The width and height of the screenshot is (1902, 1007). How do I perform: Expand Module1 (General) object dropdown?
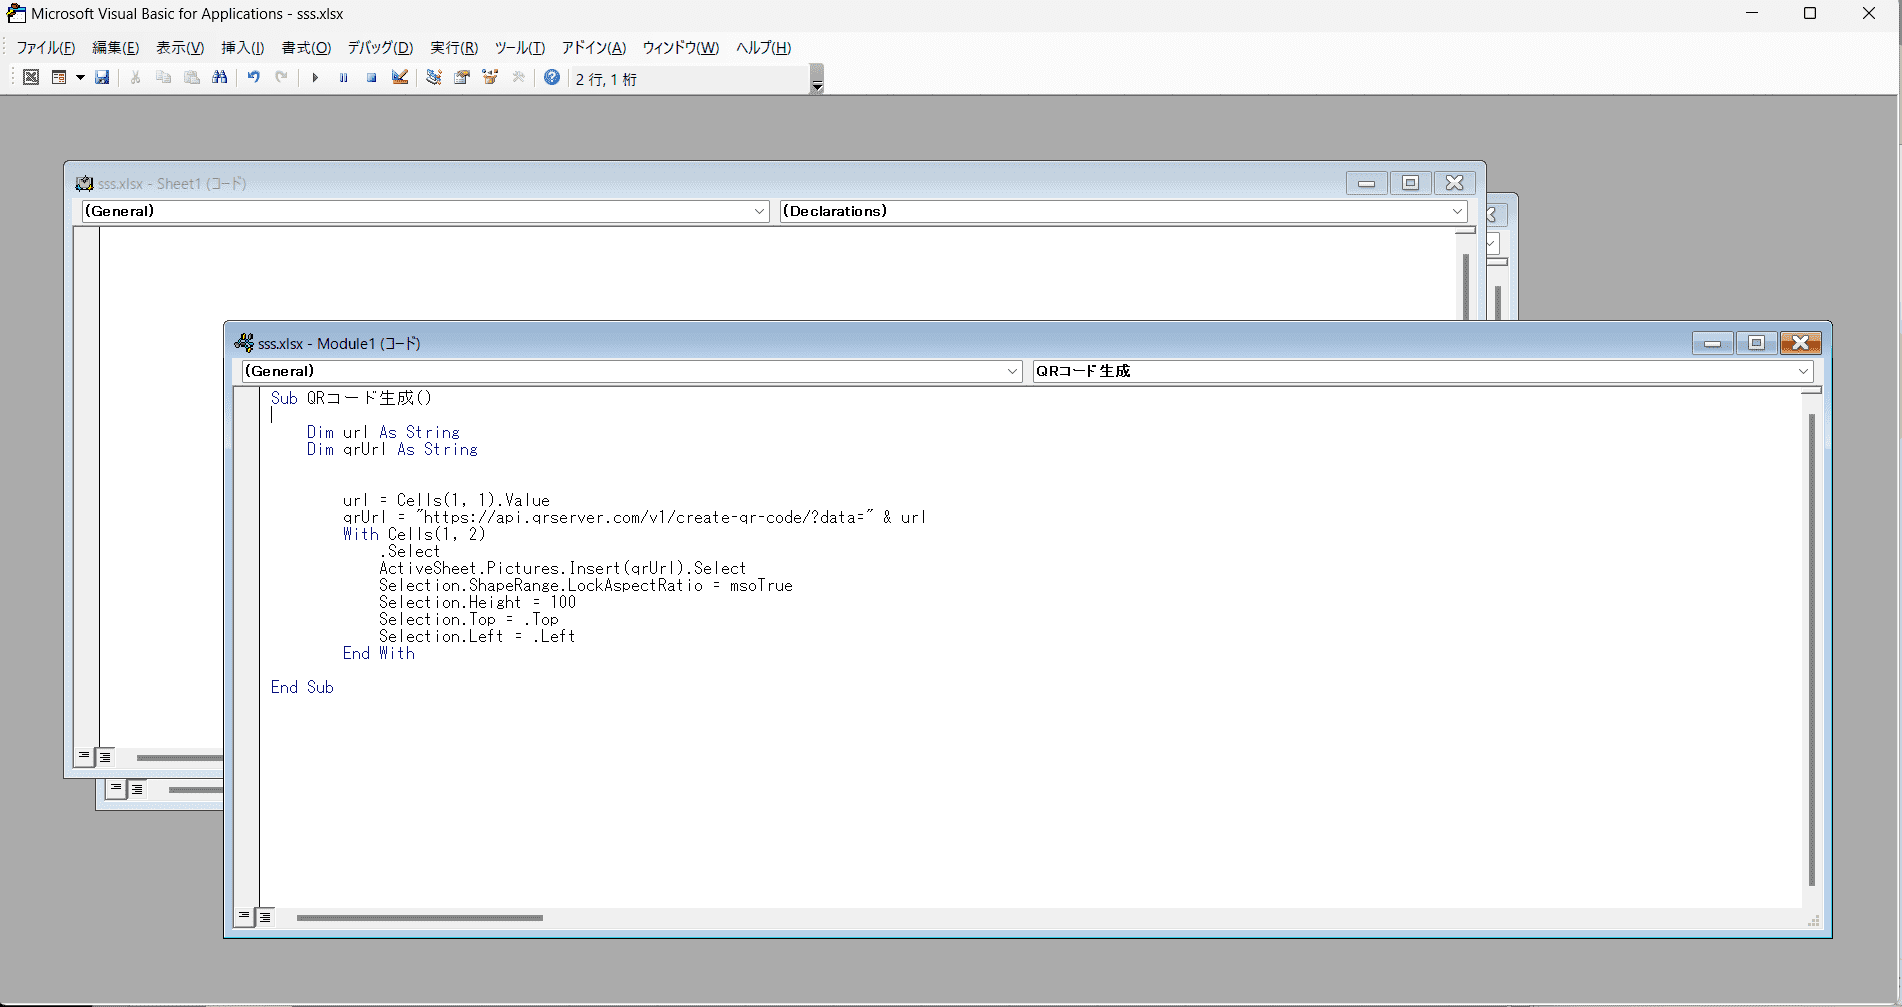1012,371
